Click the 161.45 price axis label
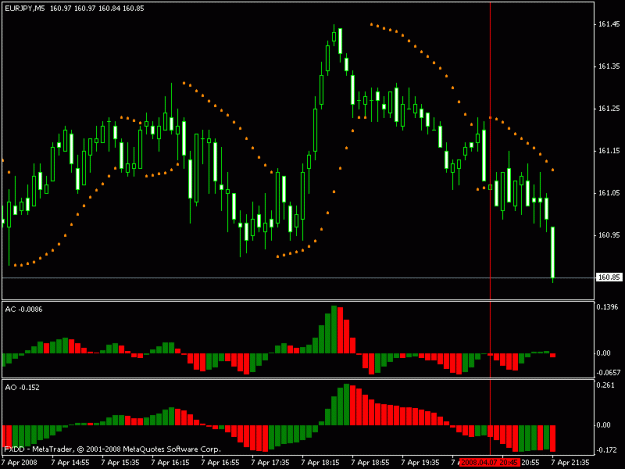 [x=609, y=24]
